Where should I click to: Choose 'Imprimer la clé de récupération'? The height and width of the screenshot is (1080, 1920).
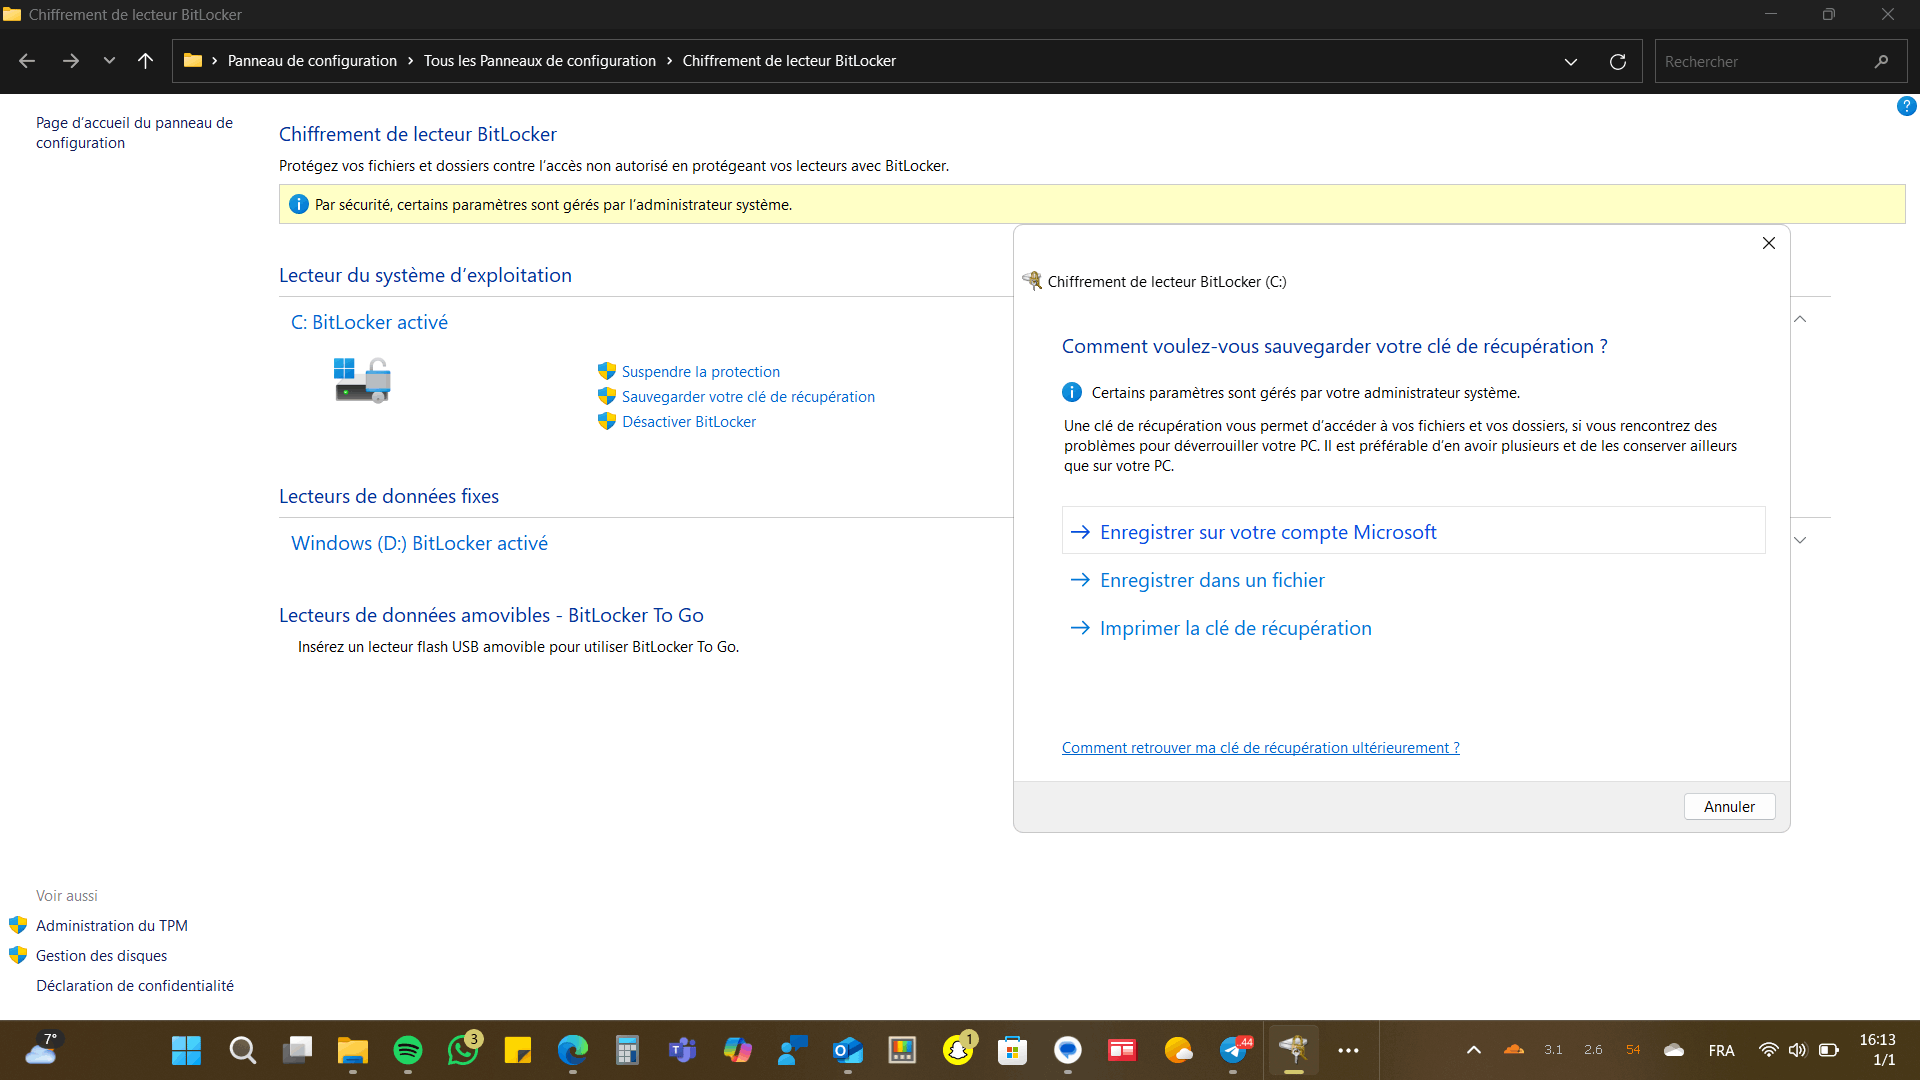[x=1235, y=629]
